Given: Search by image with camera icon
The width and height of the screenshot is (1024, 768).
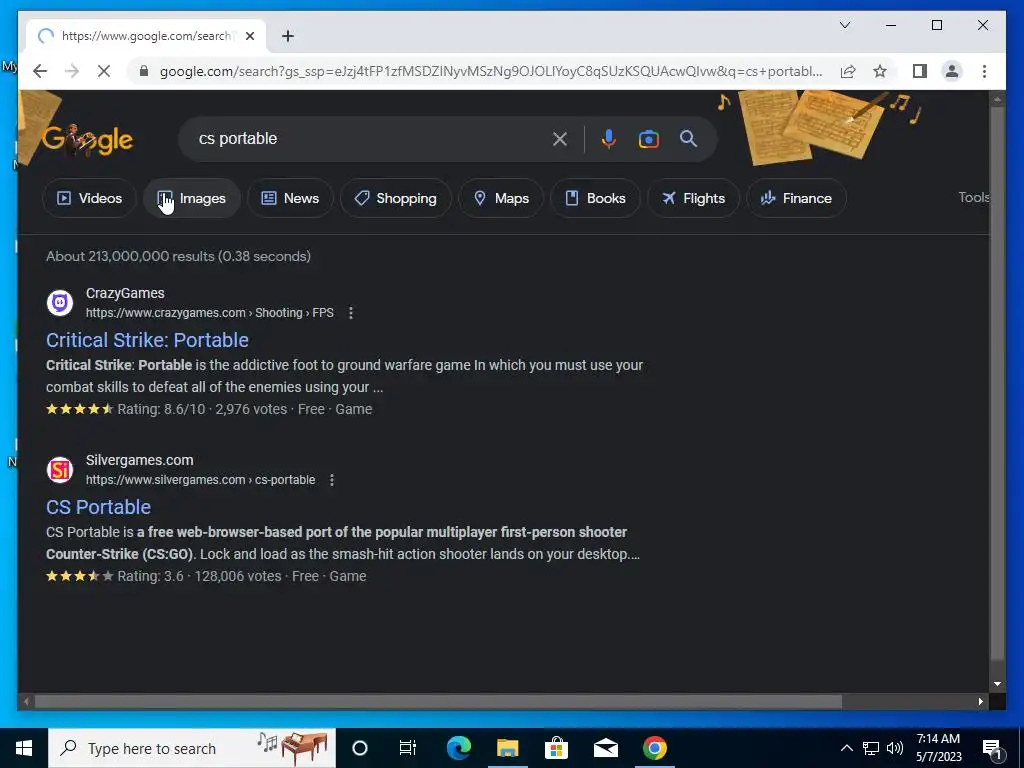Looking at the screenshot, I should point(648,139).
